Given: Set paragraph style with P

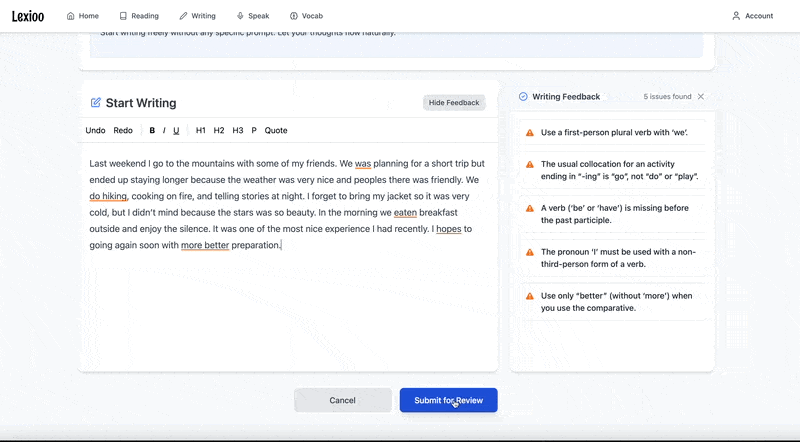Looking at the screenshot, I should click(x=254, y=130).
